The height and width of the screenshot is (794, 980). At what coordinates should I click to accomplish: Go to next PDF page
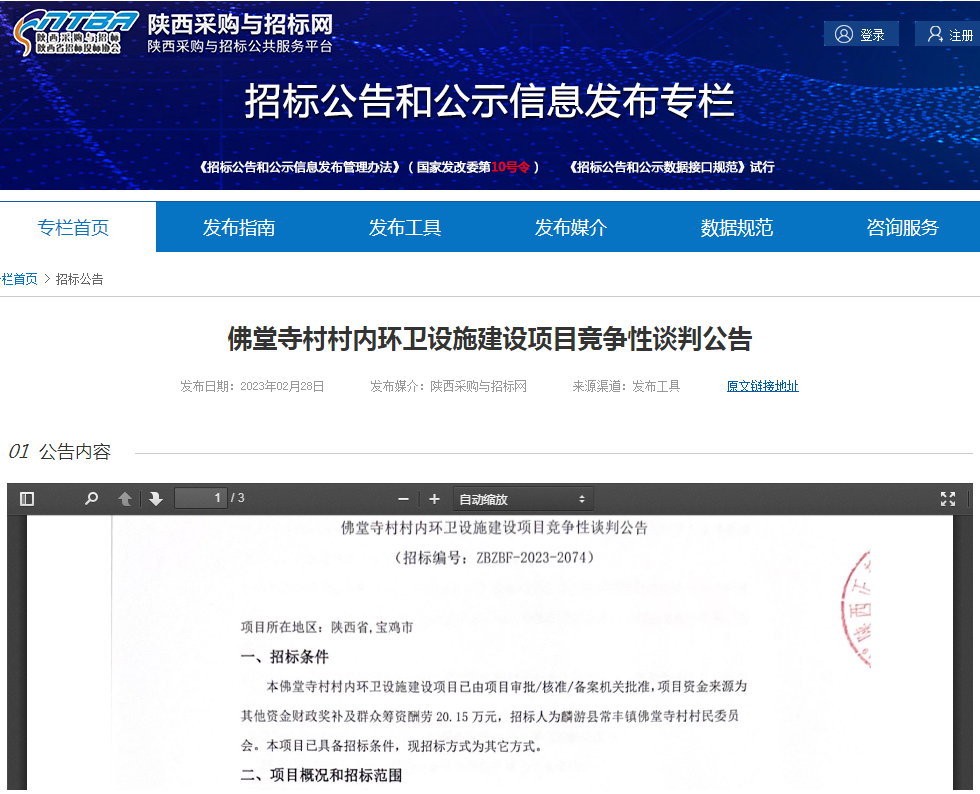click(x=156, y=499)
